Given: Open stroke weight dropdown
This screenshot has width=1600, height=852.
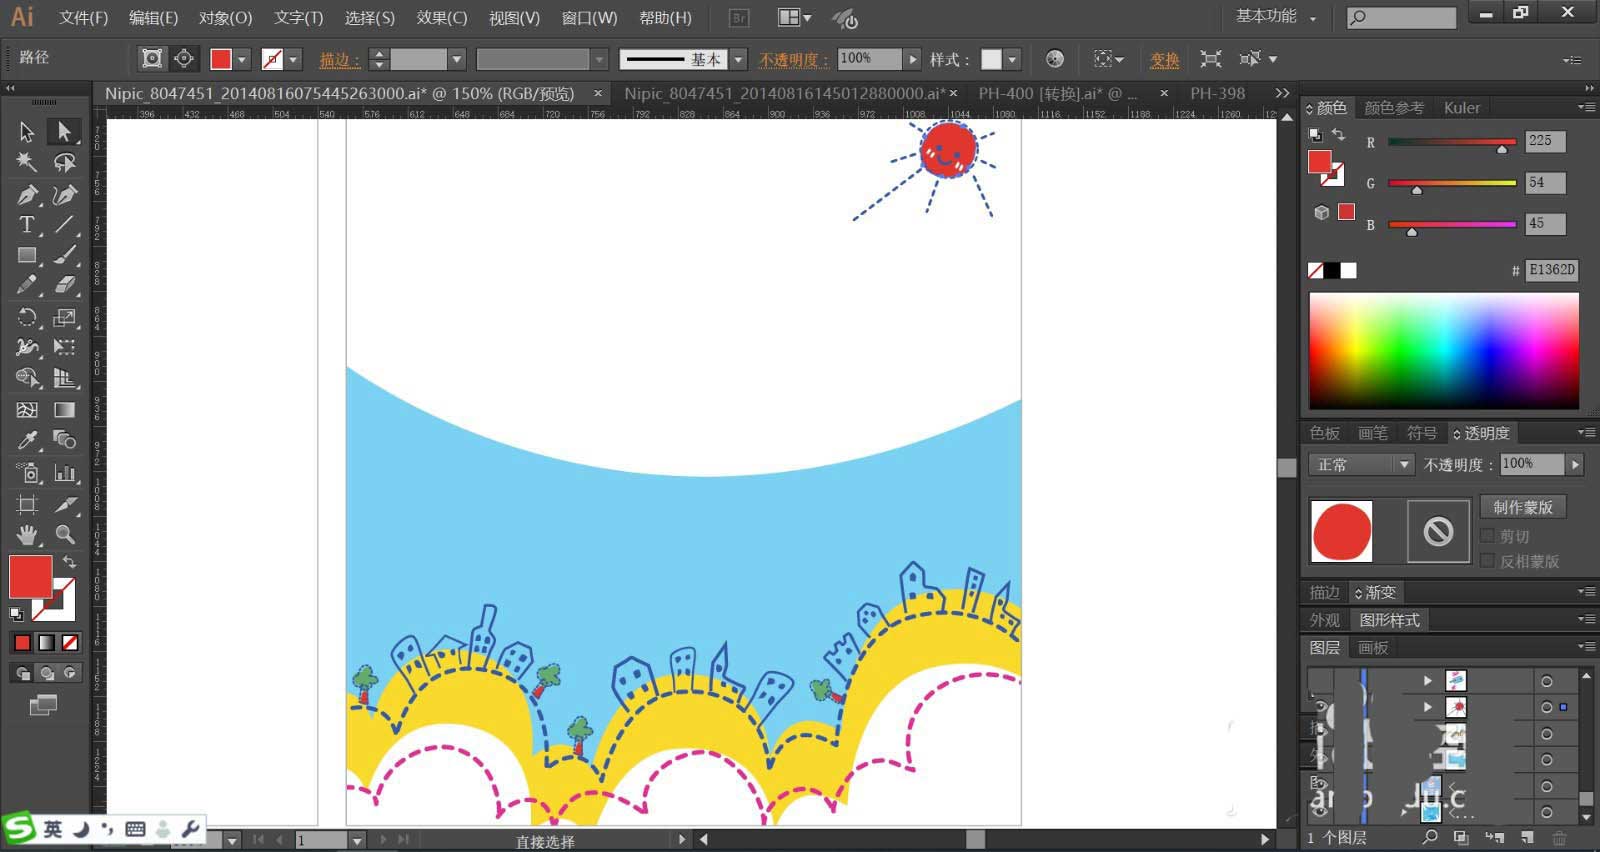Looking at the screenshot, I should [x=457, y=60].
